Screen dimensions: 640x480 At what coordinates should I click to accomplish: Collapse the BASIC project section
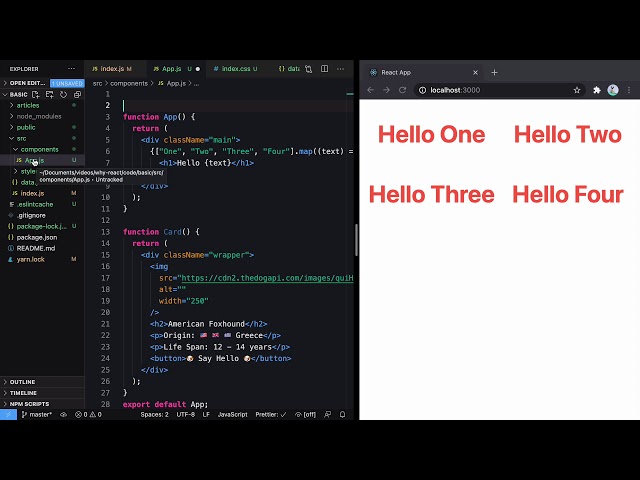coord(15,94)
